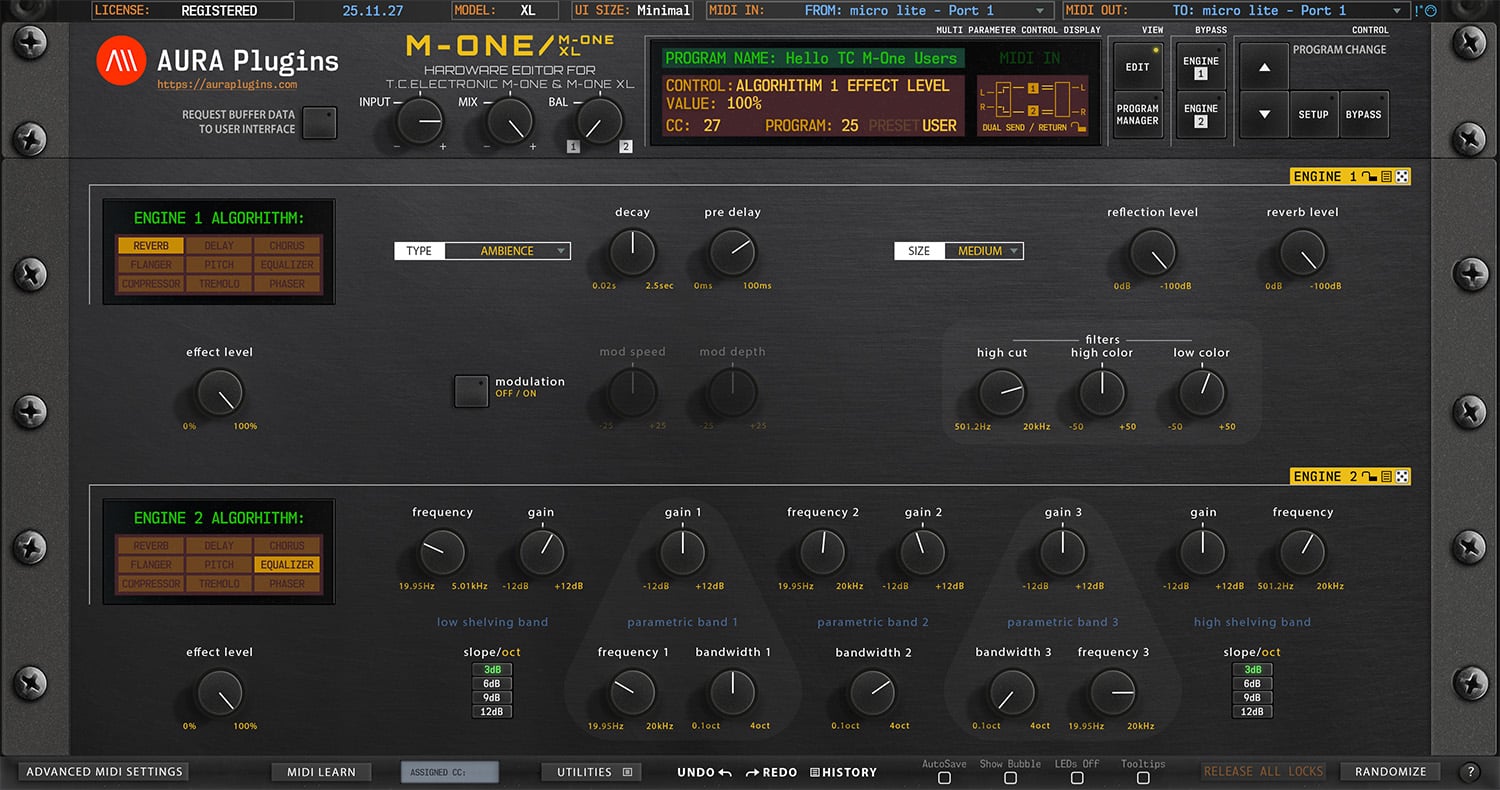Screen dimensions: 1500x790
Task: Switch to the PROGRAM MANAGER view
Action: coord(1138,114)
